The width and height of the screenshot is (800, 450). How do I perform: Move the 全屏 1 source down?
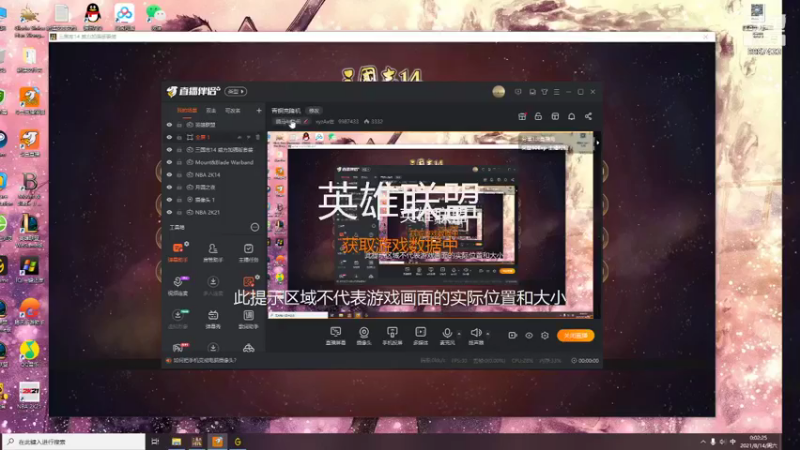pyautogui.click(x=248, y=137)
